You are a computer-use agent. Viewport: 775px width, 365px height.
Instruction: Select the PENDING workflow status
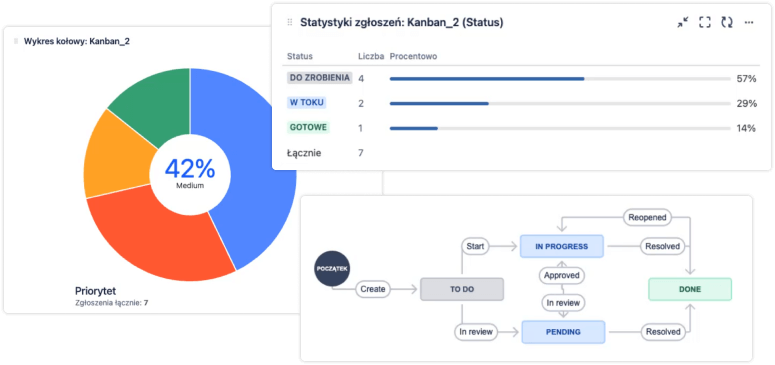pos(563,332)
